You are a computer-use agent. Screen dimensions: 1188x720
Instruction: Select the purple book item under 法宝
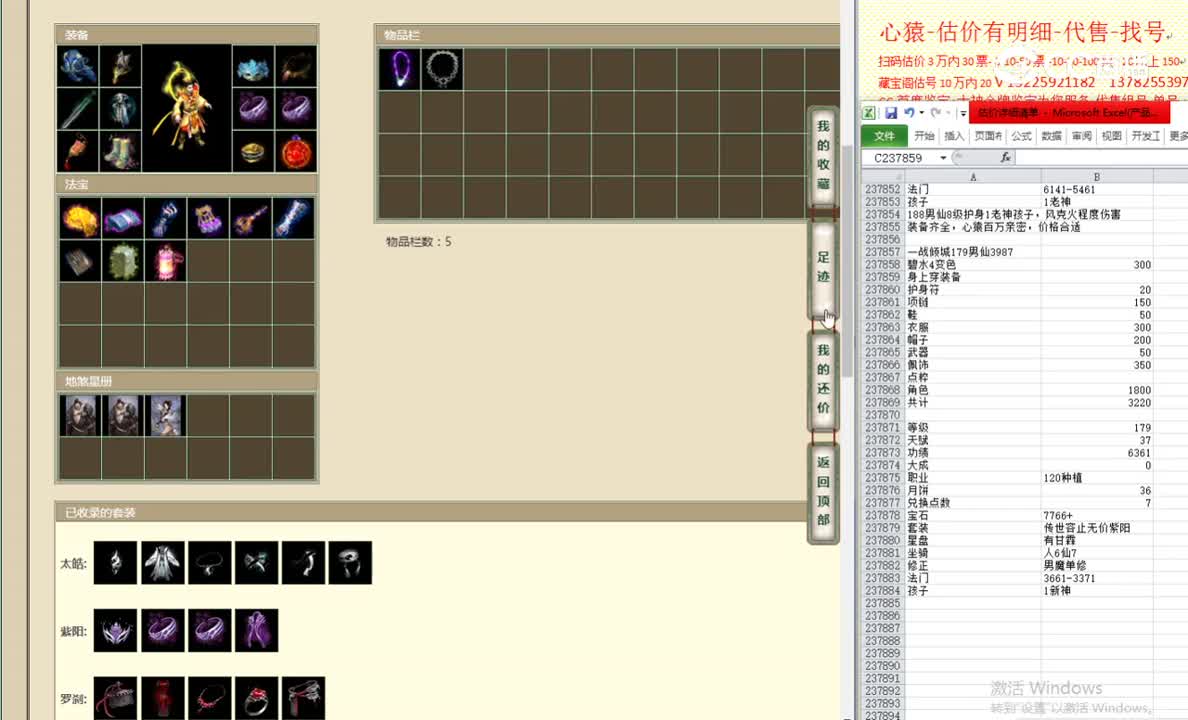tap(123, 219)
